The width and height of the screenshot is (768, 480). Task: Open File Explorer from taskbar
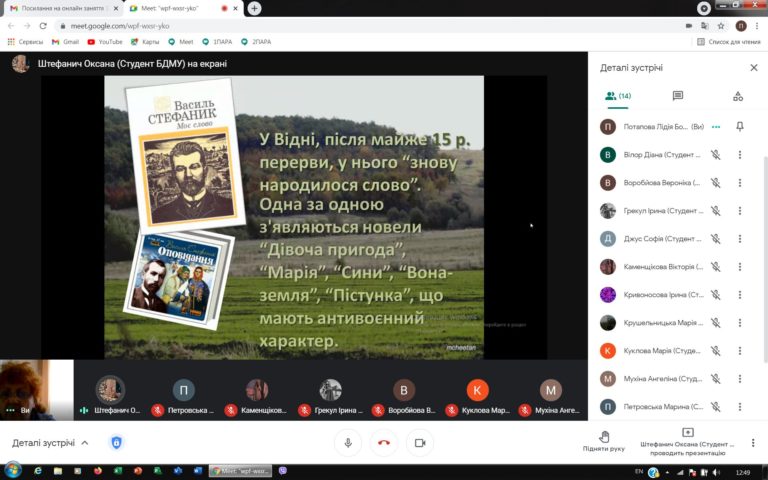coord(58,471)
